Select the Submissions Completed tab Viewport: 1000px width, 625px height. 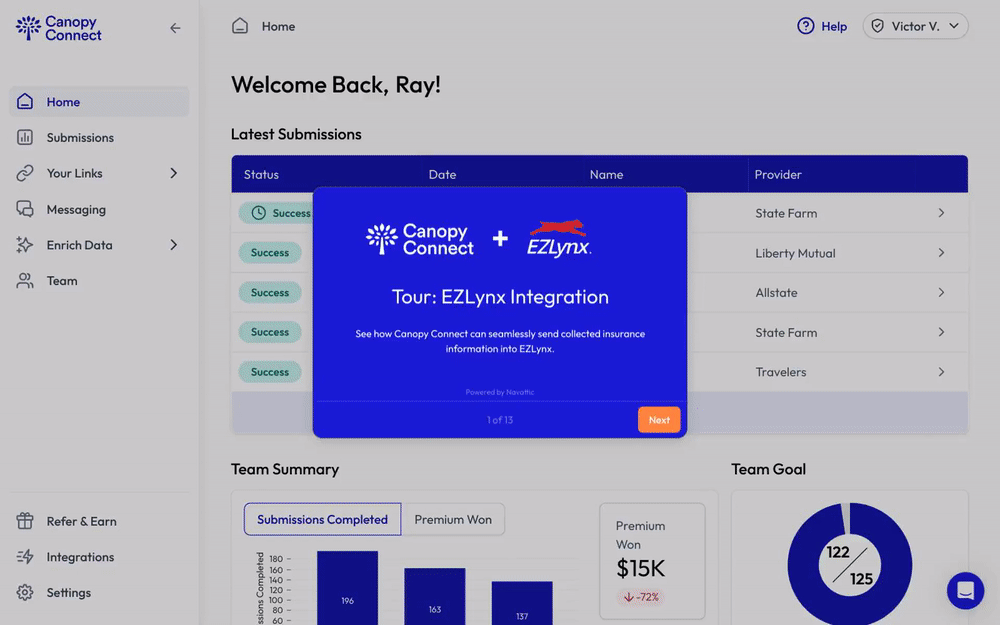322,519
